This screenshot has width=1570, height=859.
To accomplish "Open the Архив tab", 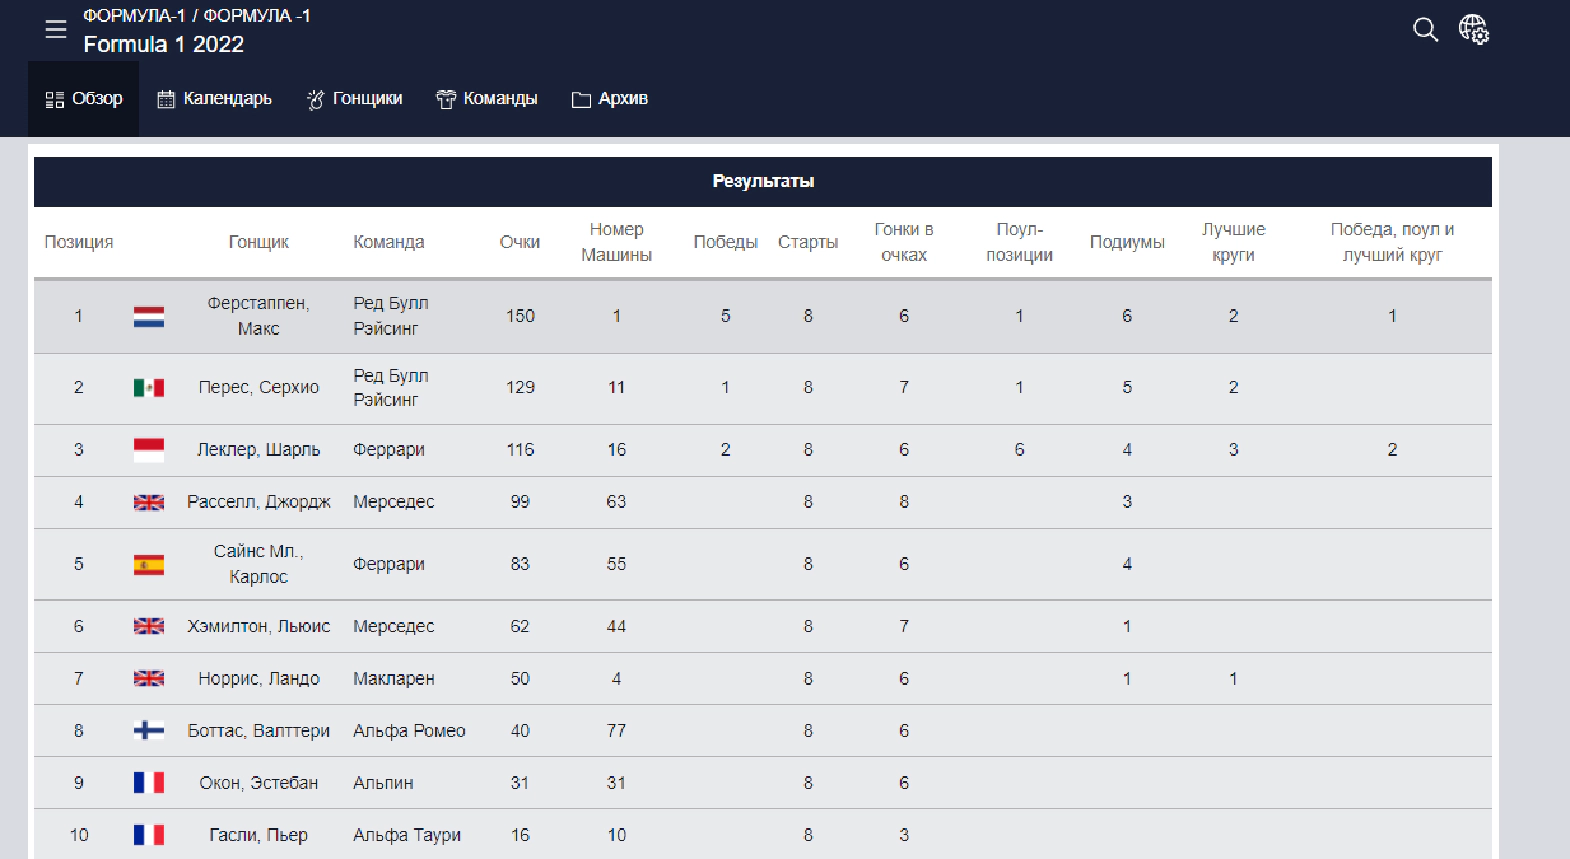I will (x=609, y=99).
